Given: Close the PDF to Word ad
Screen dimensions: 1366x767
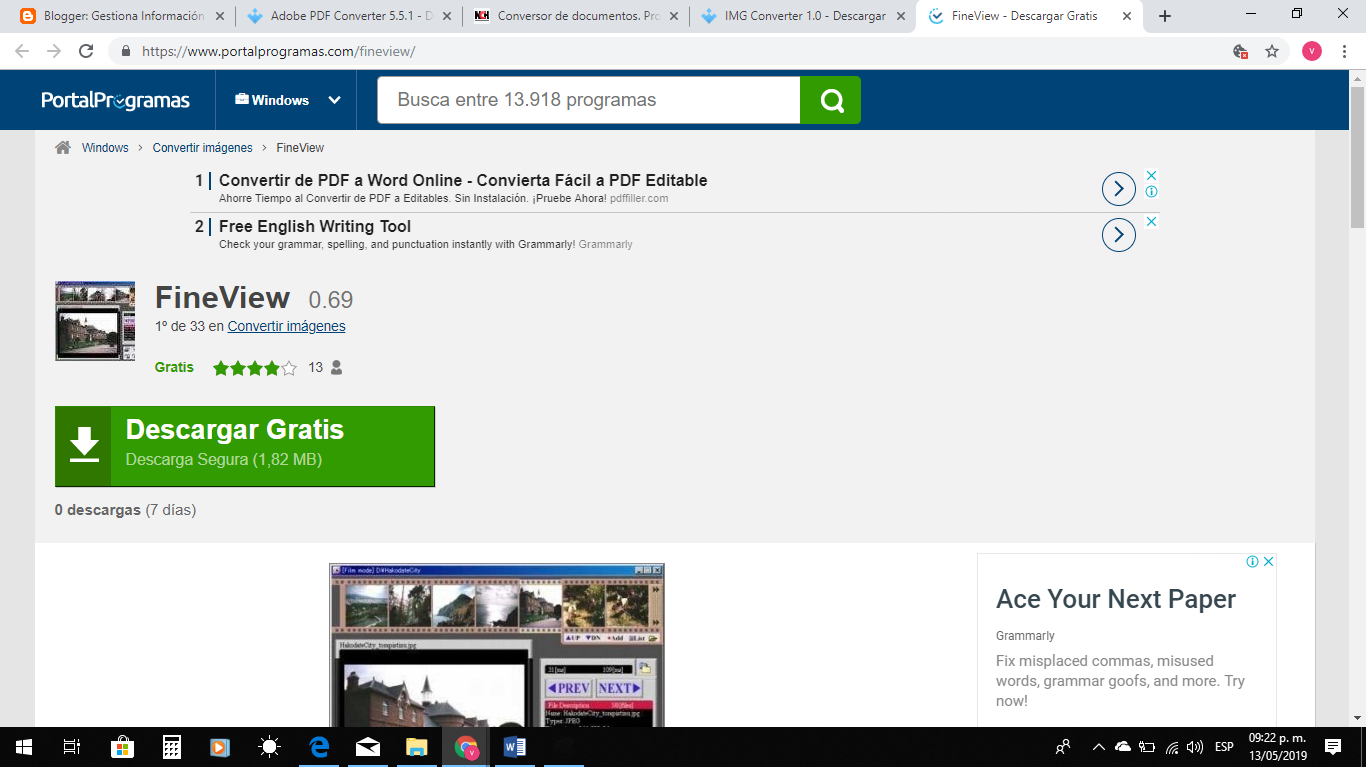Looking at the screenshot, I should click(1151, 175).
